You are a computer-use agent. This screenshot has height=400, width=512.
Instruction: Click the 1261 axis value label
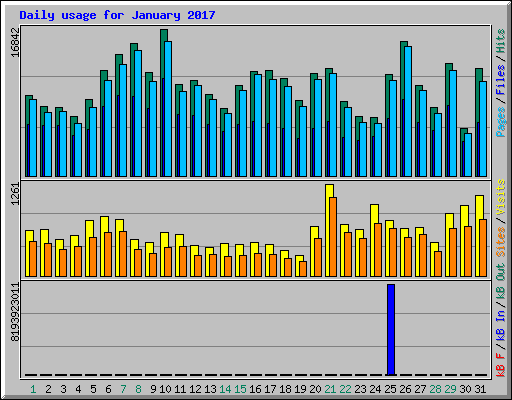[x=15, y=194]
